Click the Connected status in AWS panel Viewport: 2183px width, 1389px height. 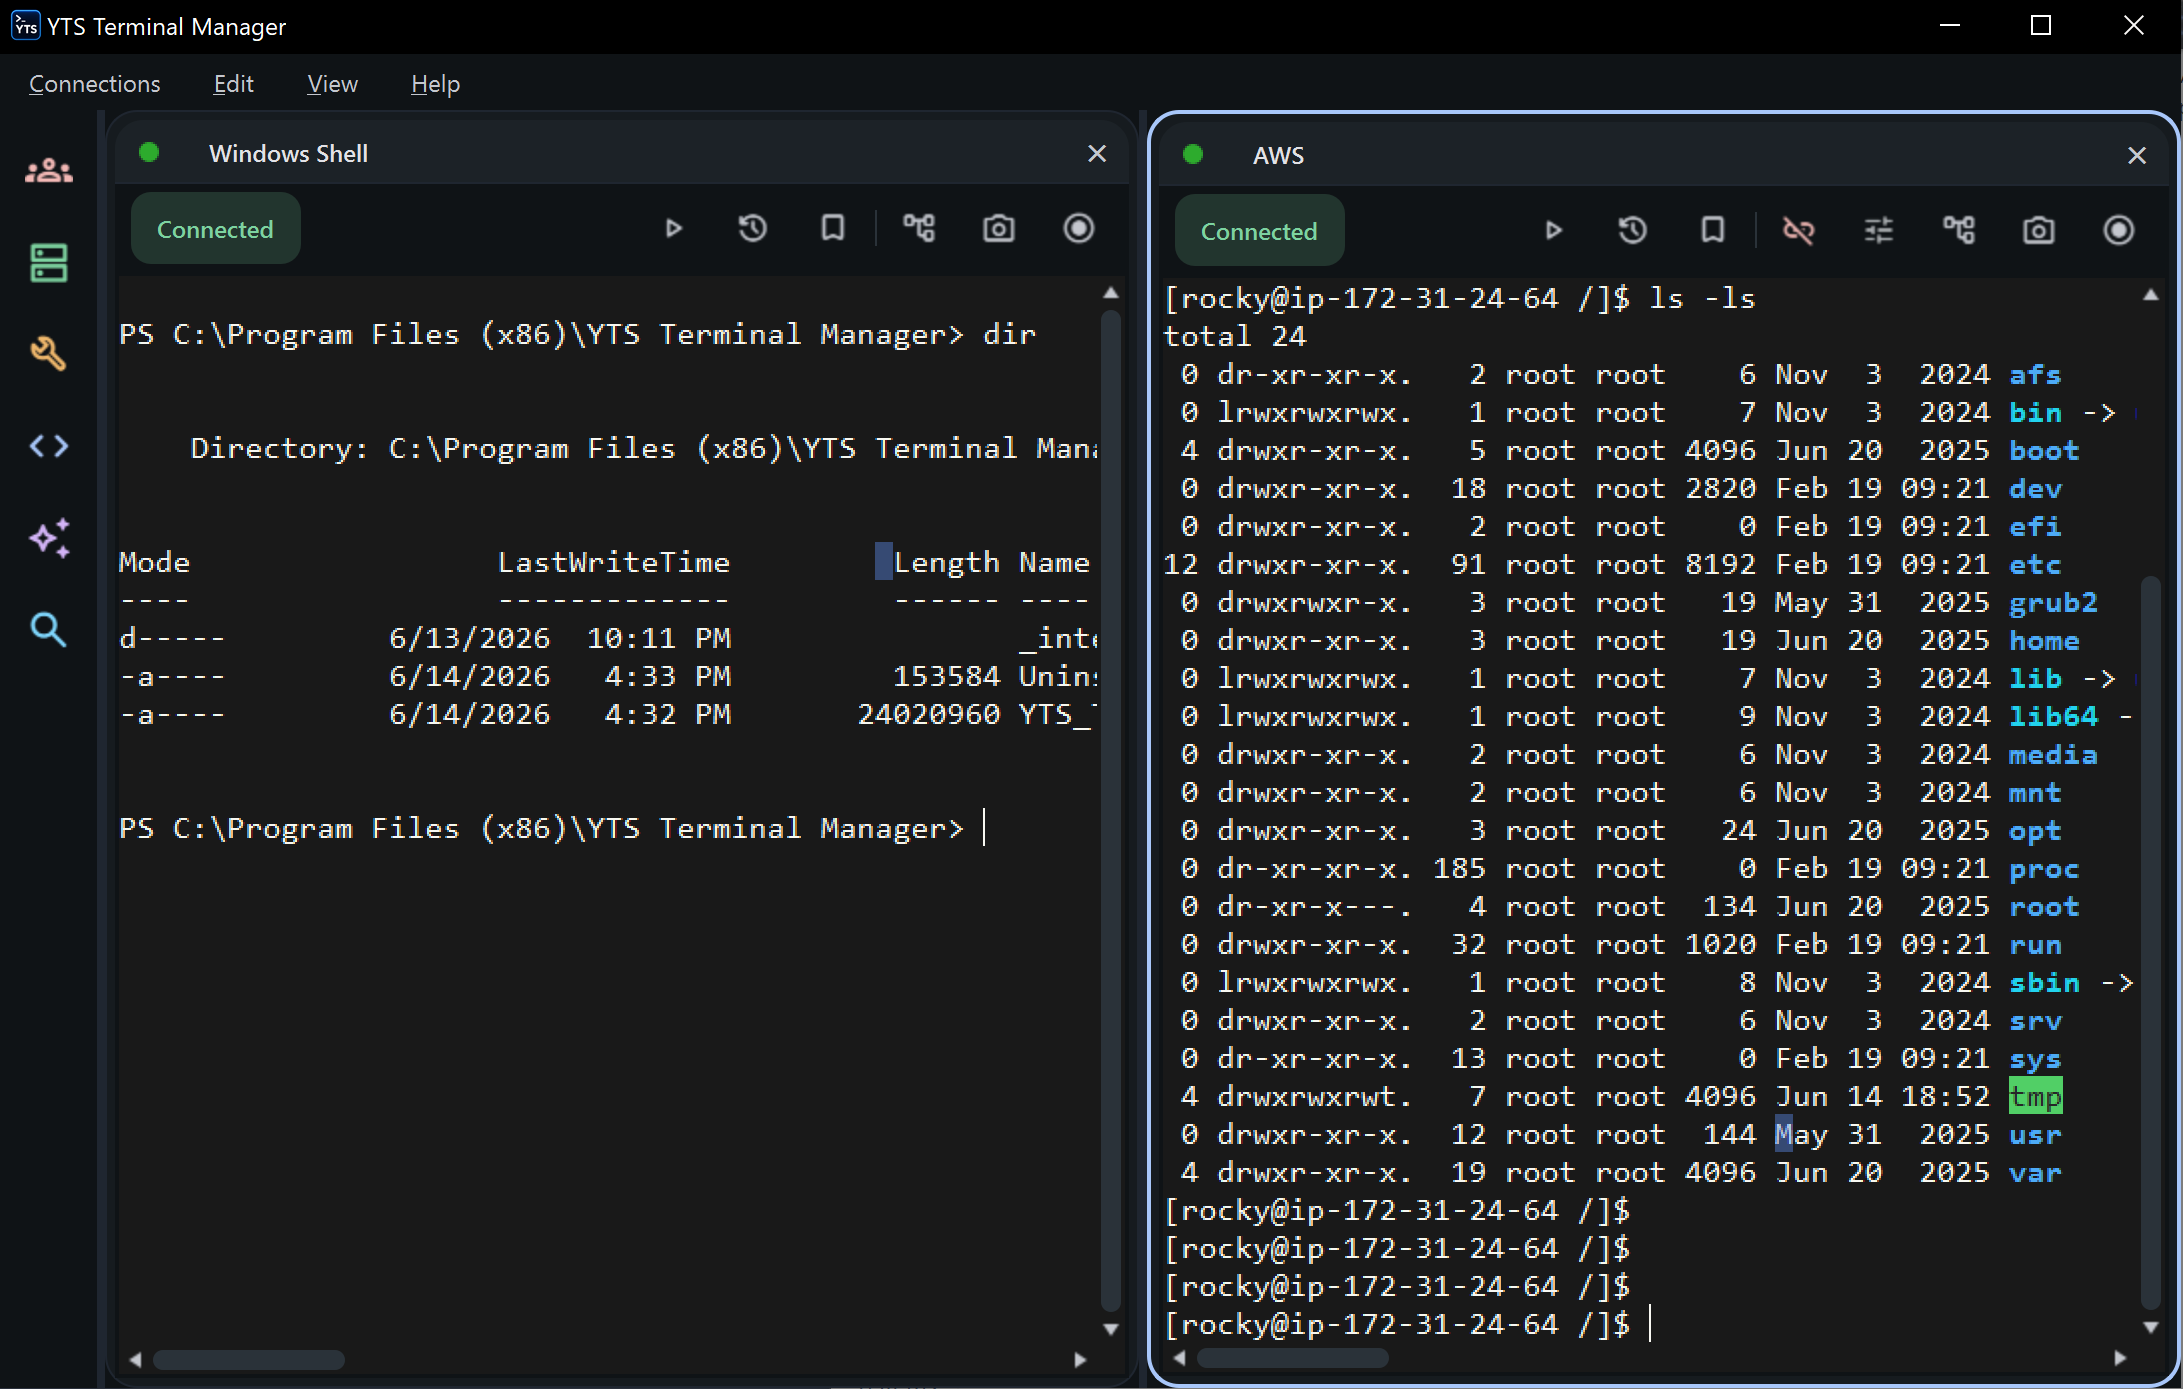pos(1259,231)
